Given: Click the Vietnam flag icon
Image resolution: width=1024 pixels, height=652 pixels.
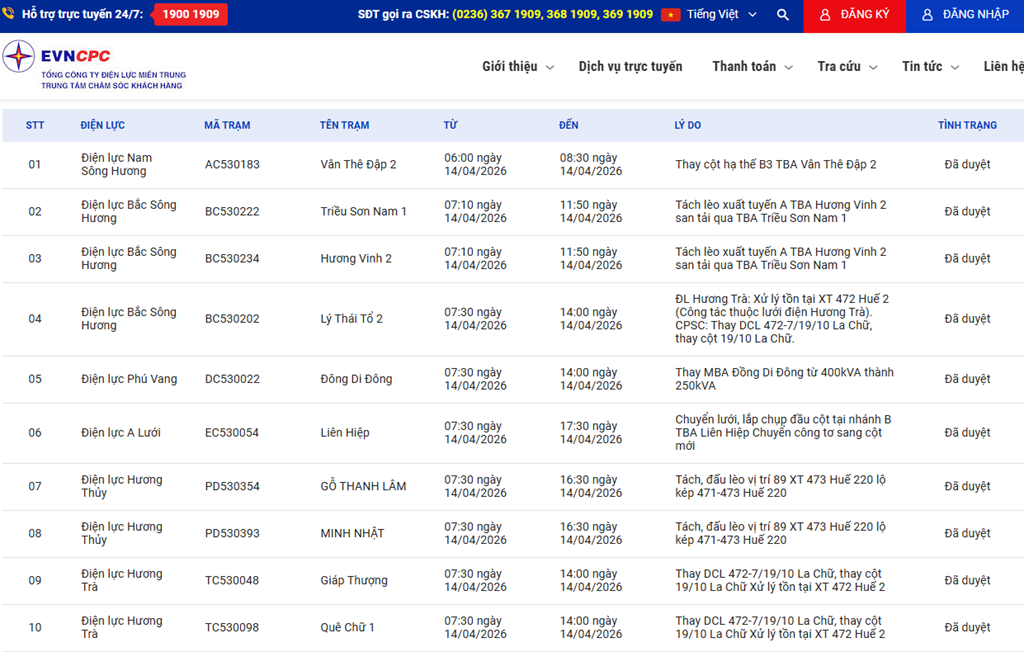Looking at the screenshot, I should 670,15.
